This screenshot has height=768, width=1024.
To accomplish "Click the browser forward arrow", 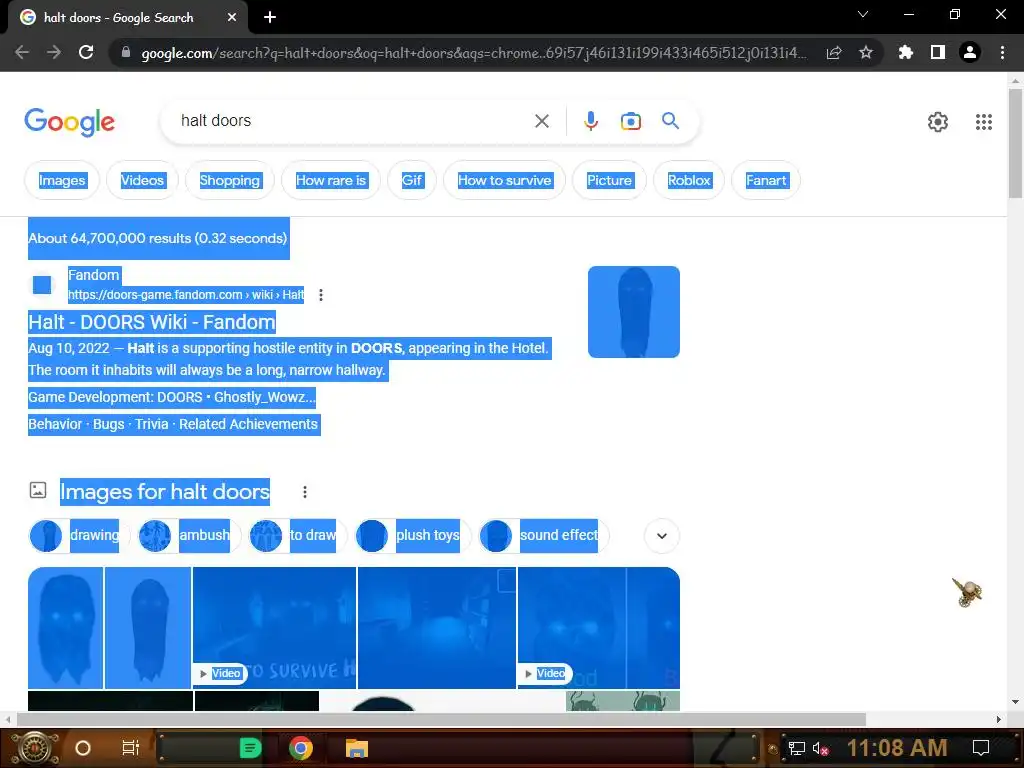I will (x=54, y=52).
